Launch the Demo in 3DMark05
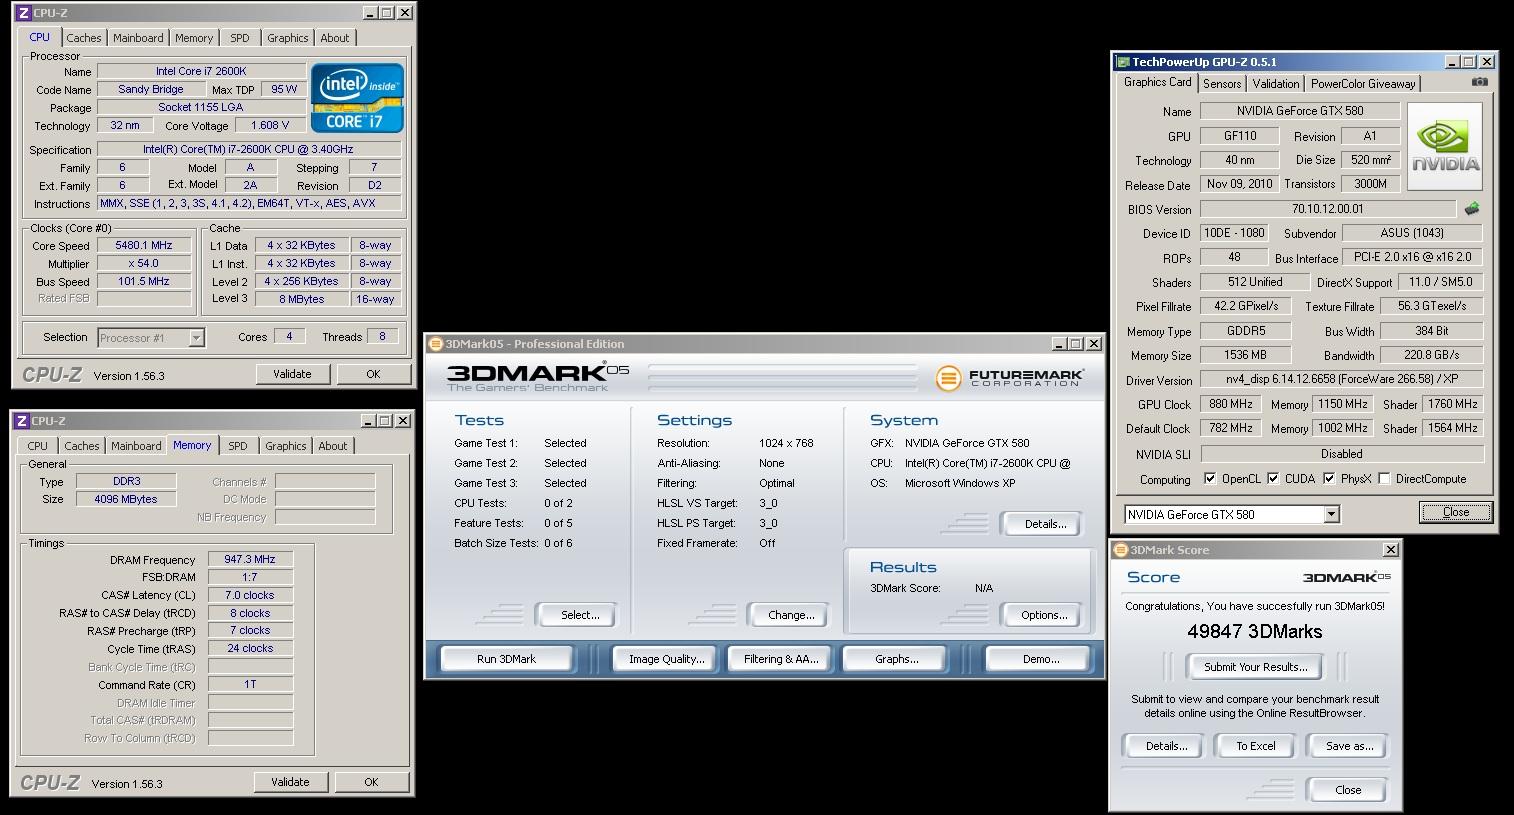1514x815 pixels. pos(1041,659)
